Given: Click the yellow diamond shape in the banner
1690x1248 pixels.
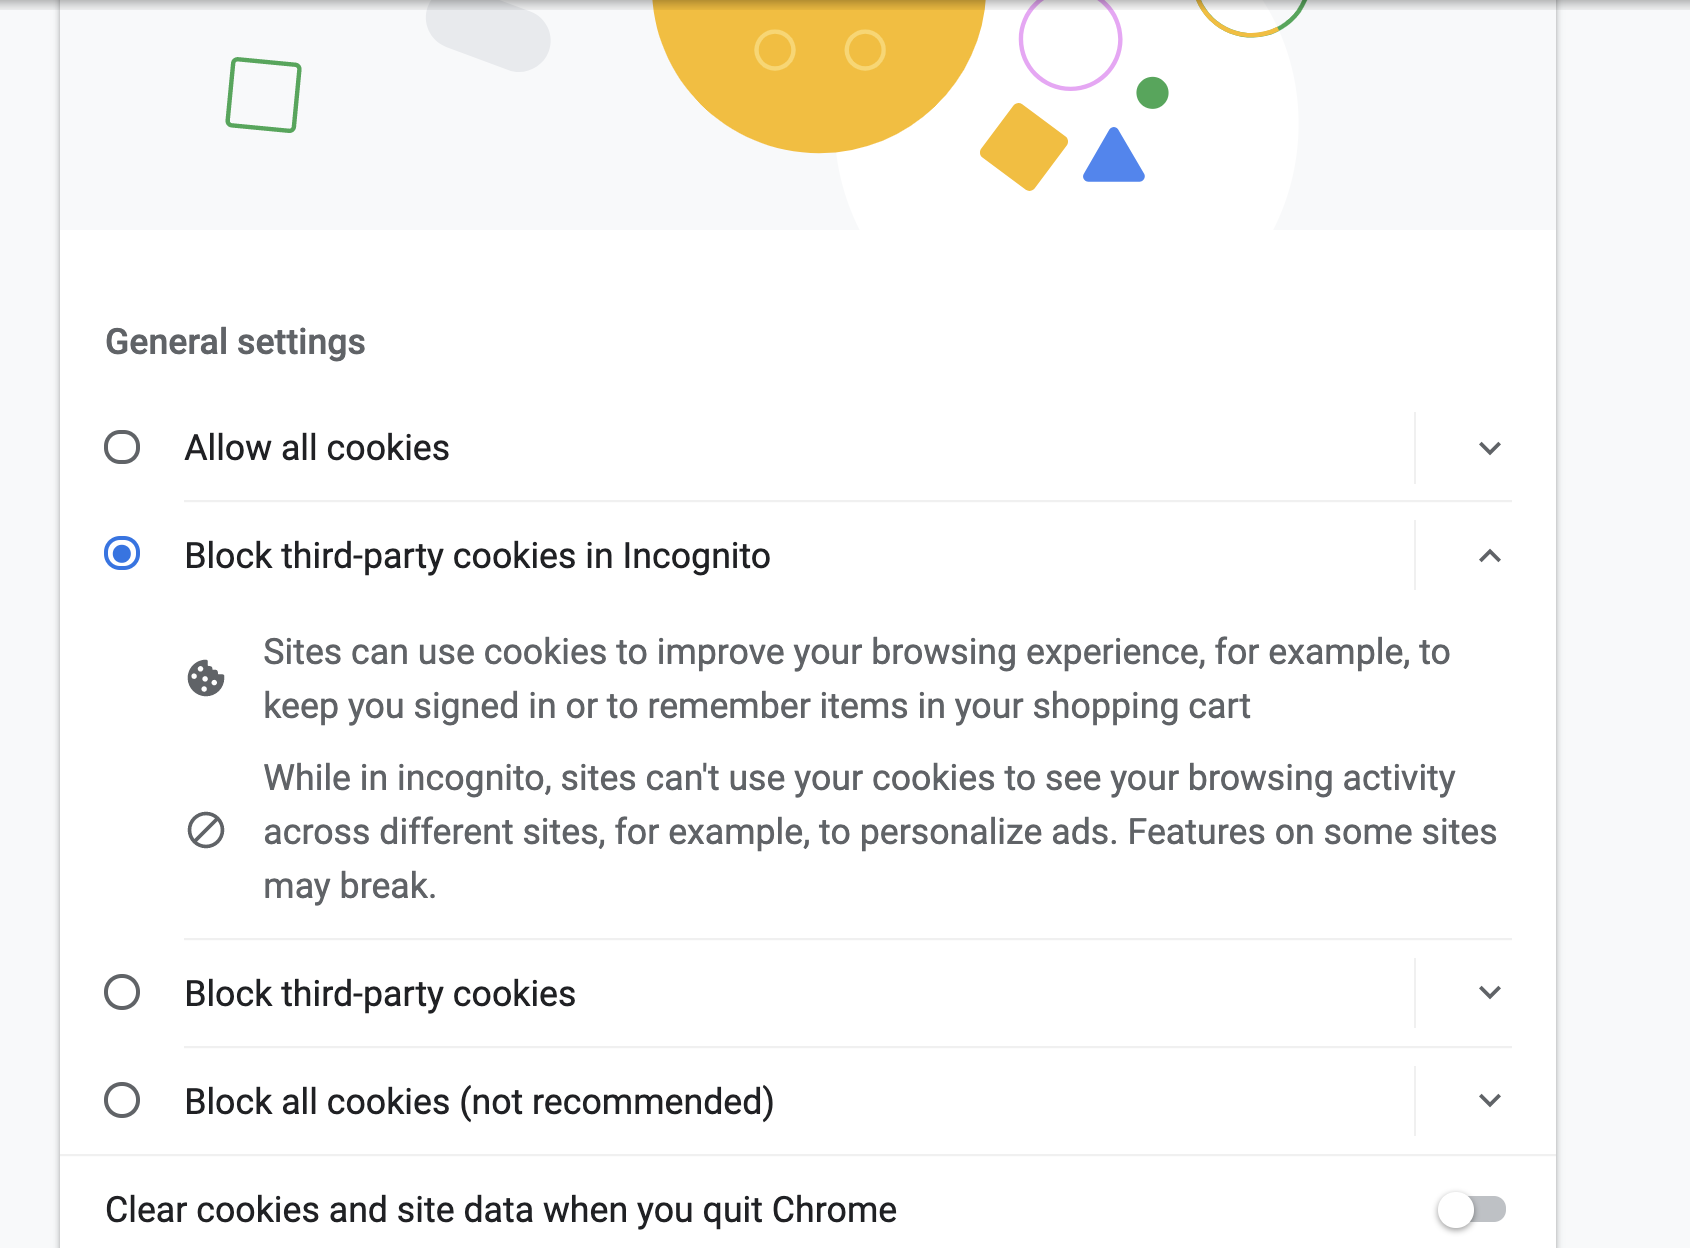Looking at the screenshot, I should coord(1023,146).
